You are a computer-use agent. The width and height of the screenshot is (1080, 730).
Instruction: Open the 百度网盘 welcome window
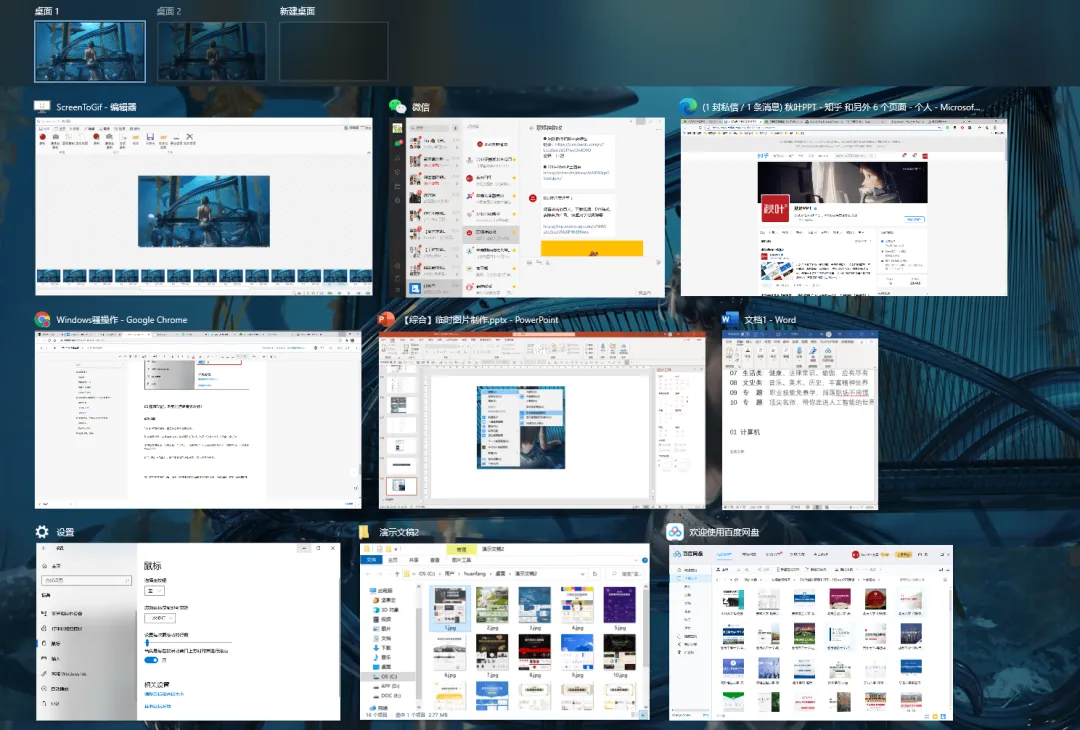click(x=810, y=630)
